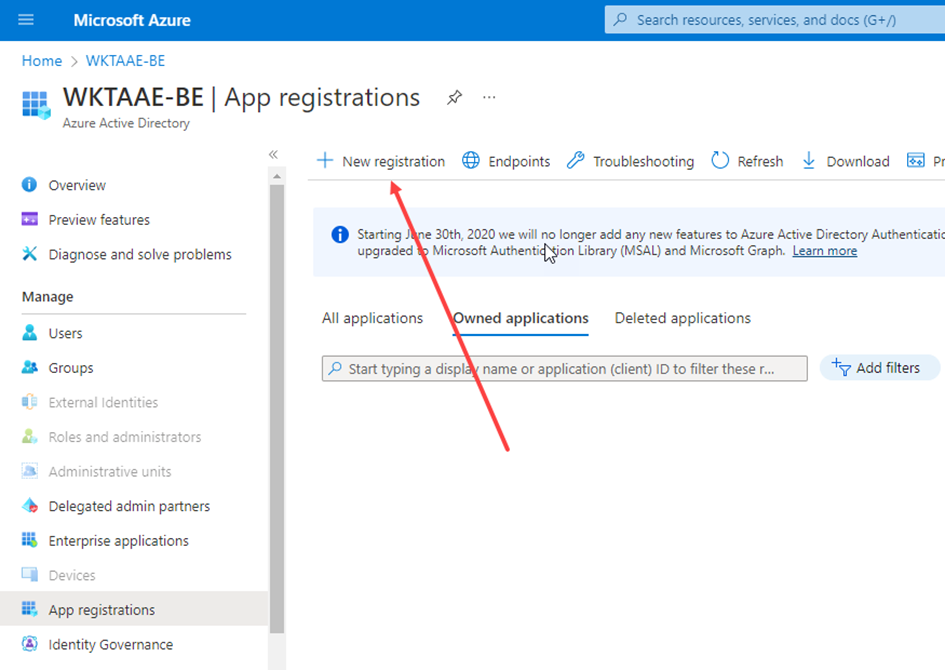Image resolution: width=945 pixels, height=670 pixels.
Task: Select the Deleted applications tab
Action: click(x=682, y=318)
